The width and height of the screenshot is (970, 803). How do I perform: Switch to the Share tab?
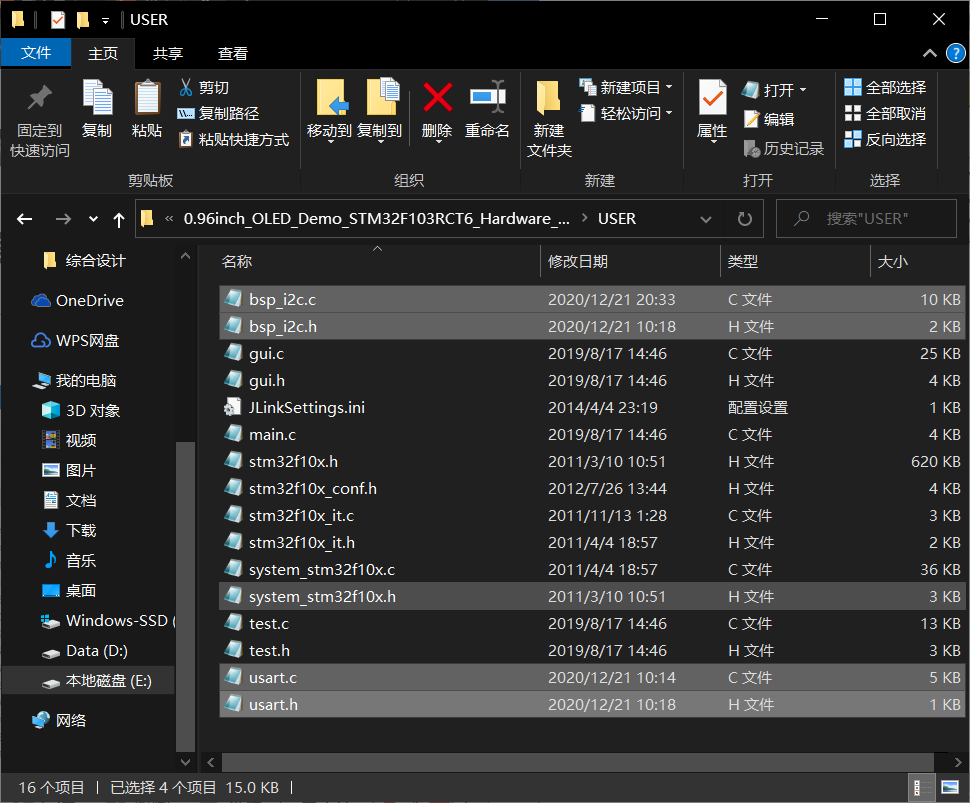coord(168,54)
